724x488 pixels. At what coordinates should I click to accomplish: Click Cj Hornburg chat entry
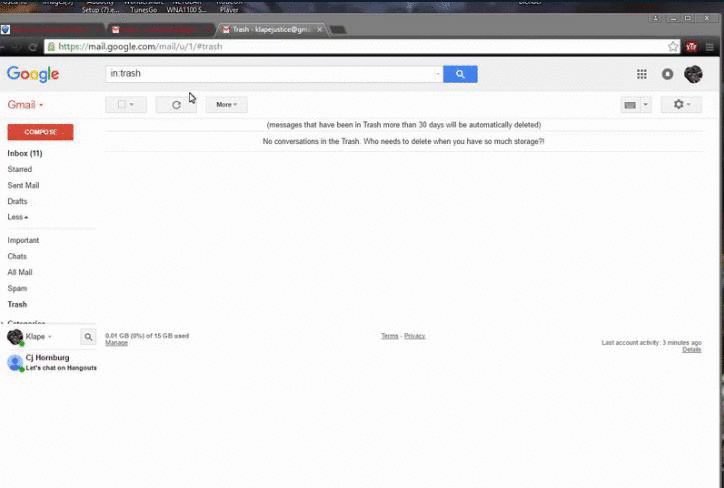[52, 363]
